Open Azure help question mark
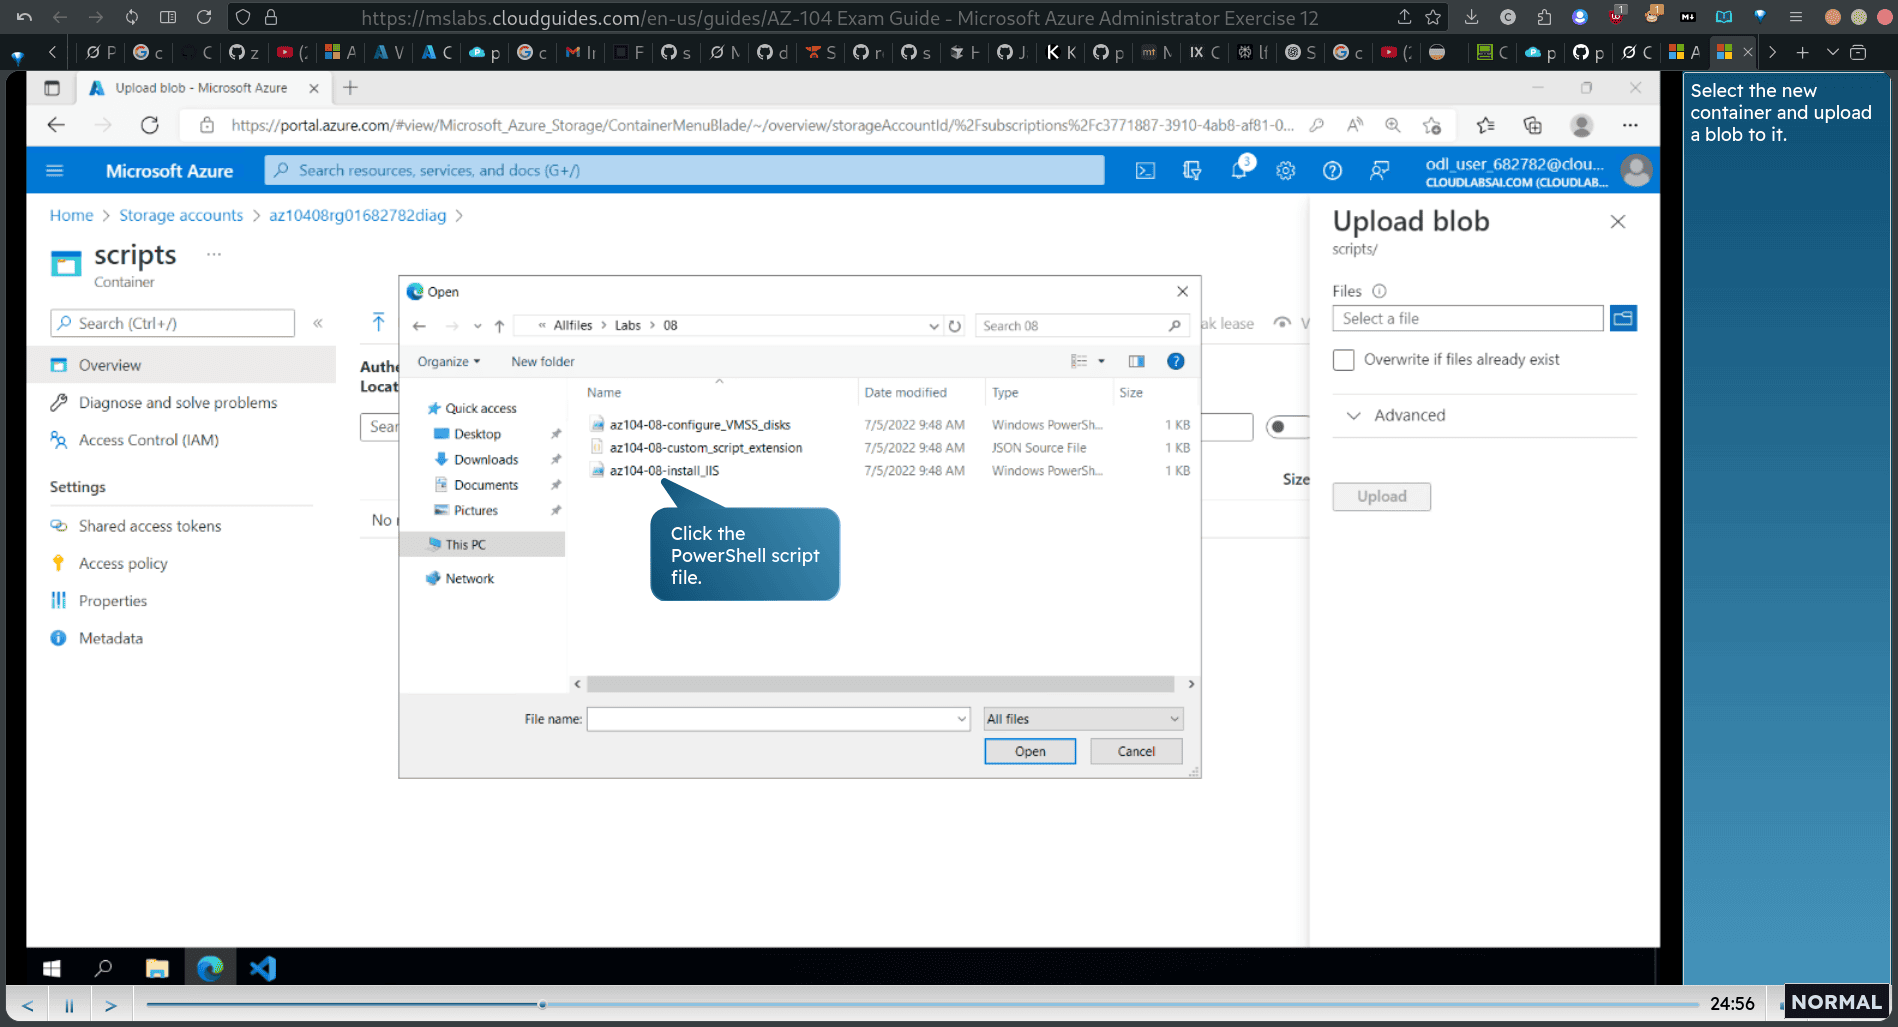 tap(1332, 171)
